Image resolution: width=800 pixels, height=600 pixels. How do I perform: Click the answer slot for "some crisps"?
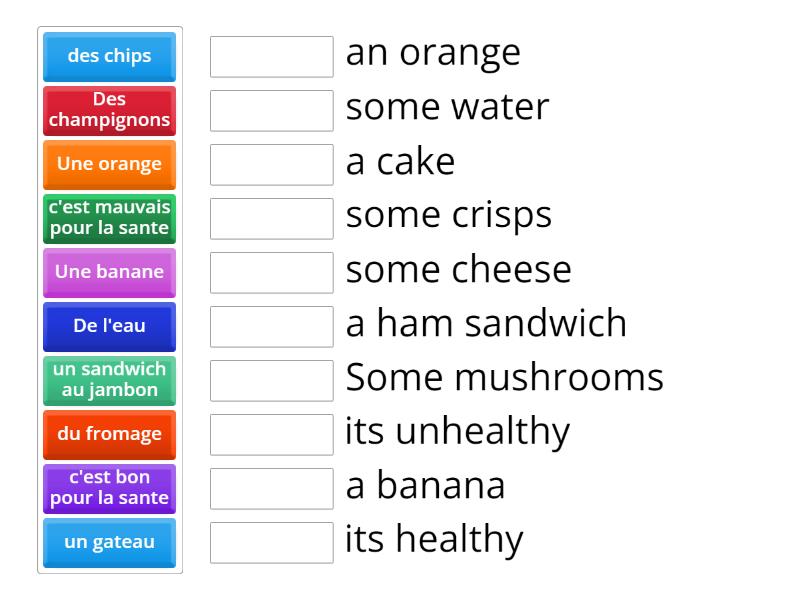(x=271, y=219)
